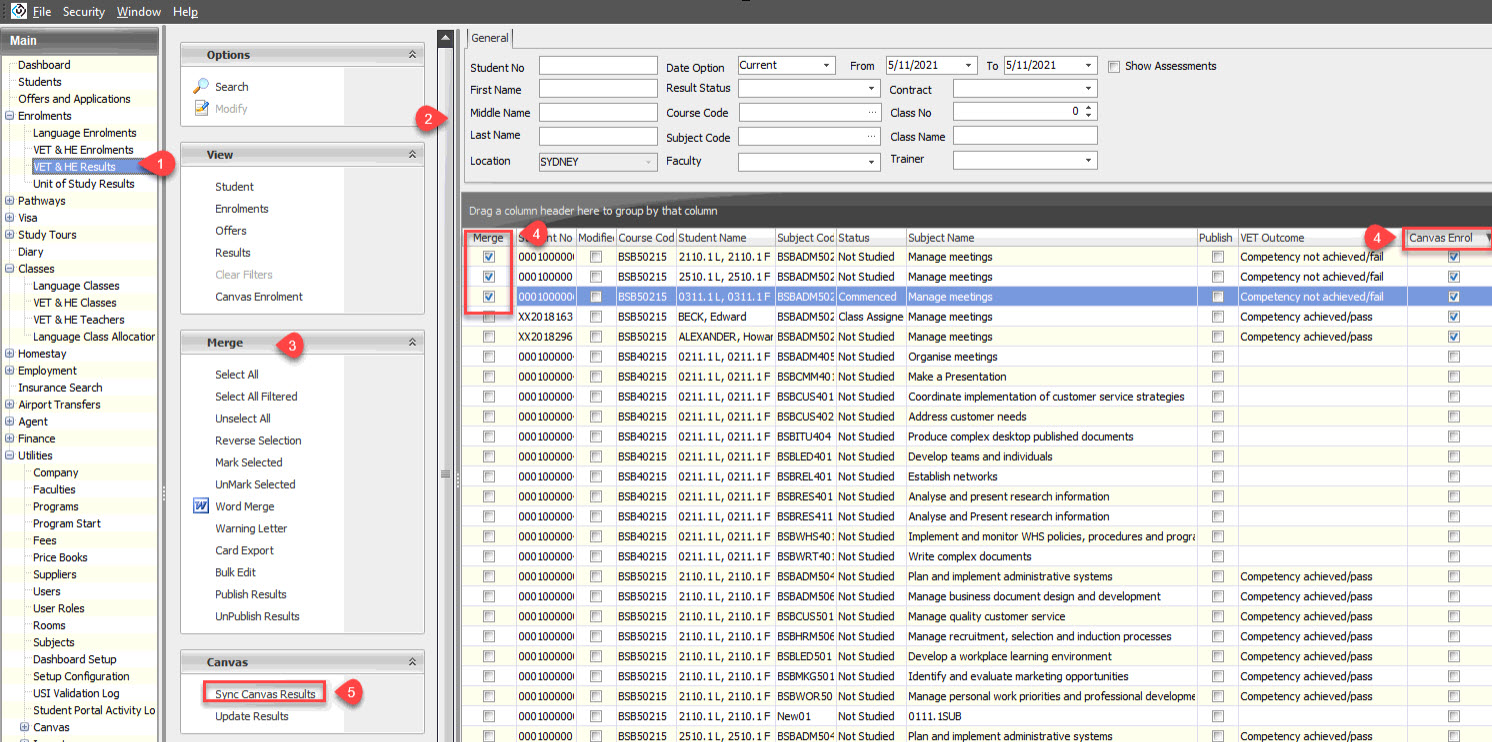Screen dimensions: 1492x742
Task: Click the Student No input field
Action: 597,66
